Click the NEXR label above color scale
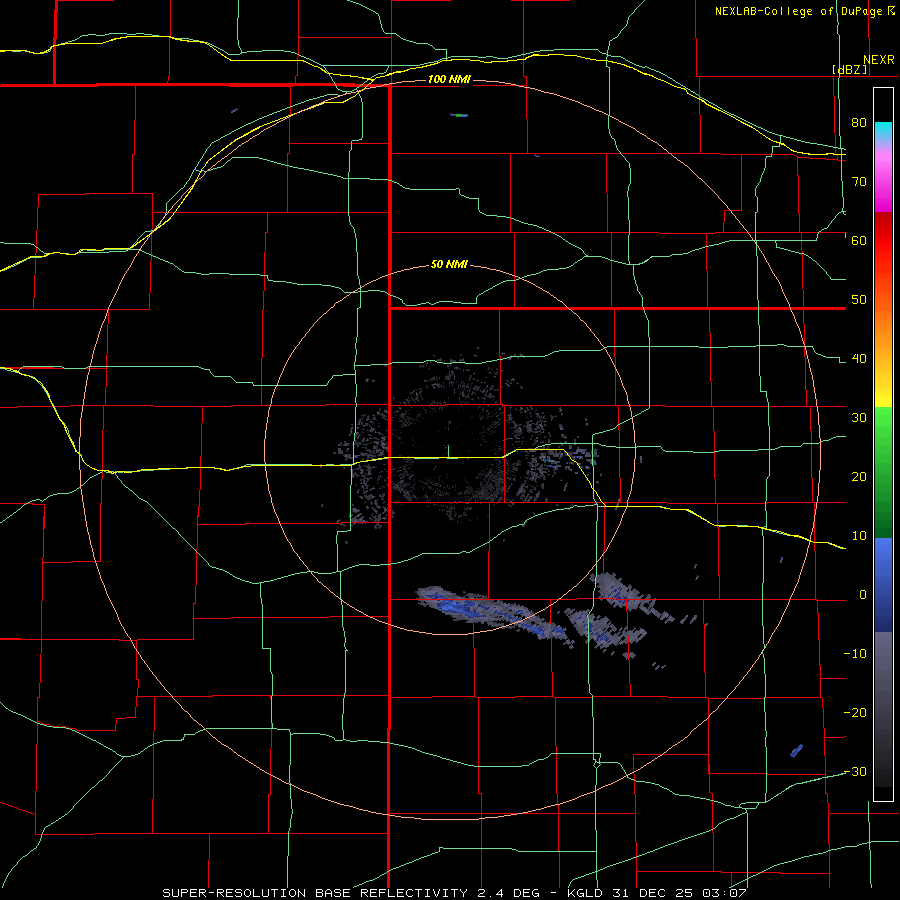 (x=879, y=60)
